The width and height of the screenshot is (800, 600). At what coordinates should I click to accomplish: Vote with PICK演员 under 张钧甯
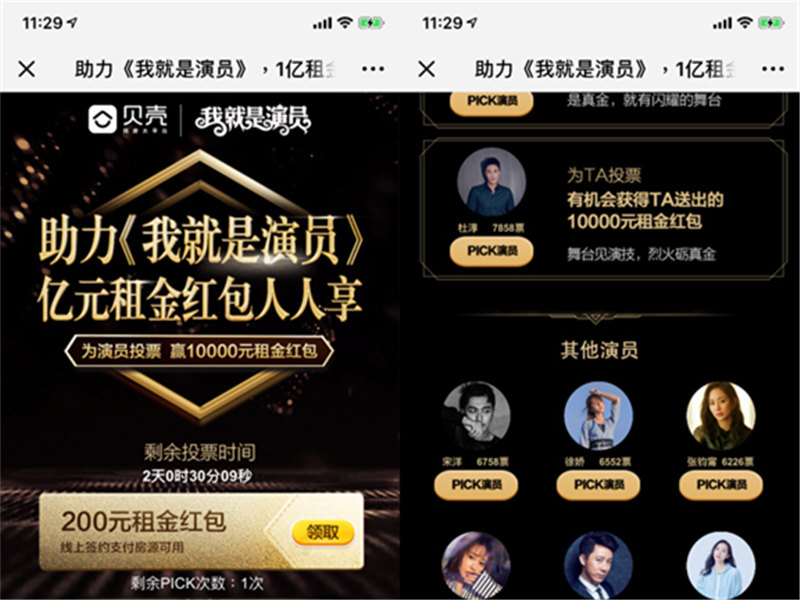click(721, 485)
